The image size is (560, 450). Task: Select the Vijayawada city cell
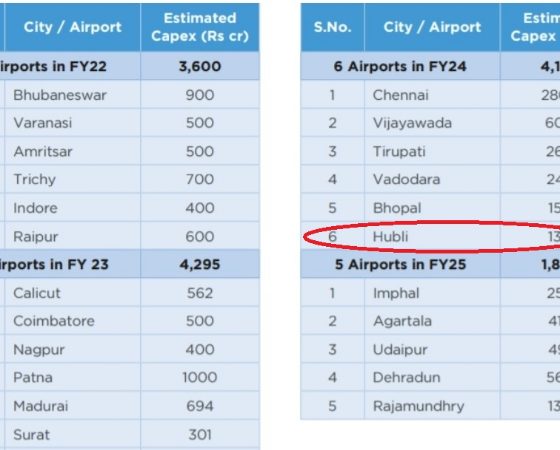tap(432, 123)
